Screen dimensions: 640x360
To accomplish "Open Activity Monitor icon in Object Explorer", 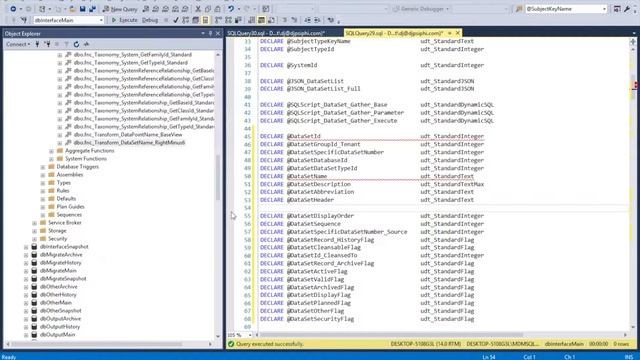I will click(86, 44).
